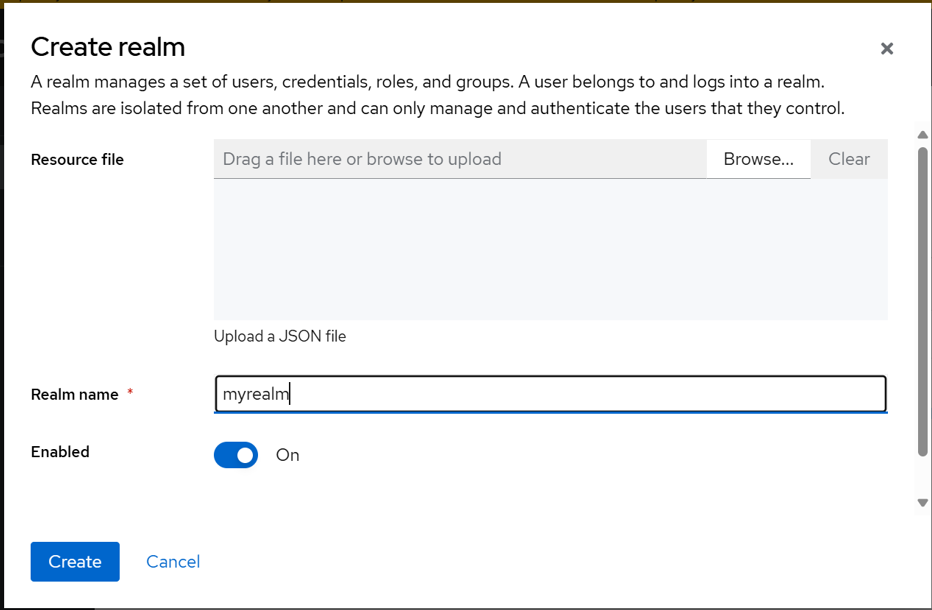Click the scrollbar track below the thumb
This screenshot has width=932, height=610.
click(922, 477)
